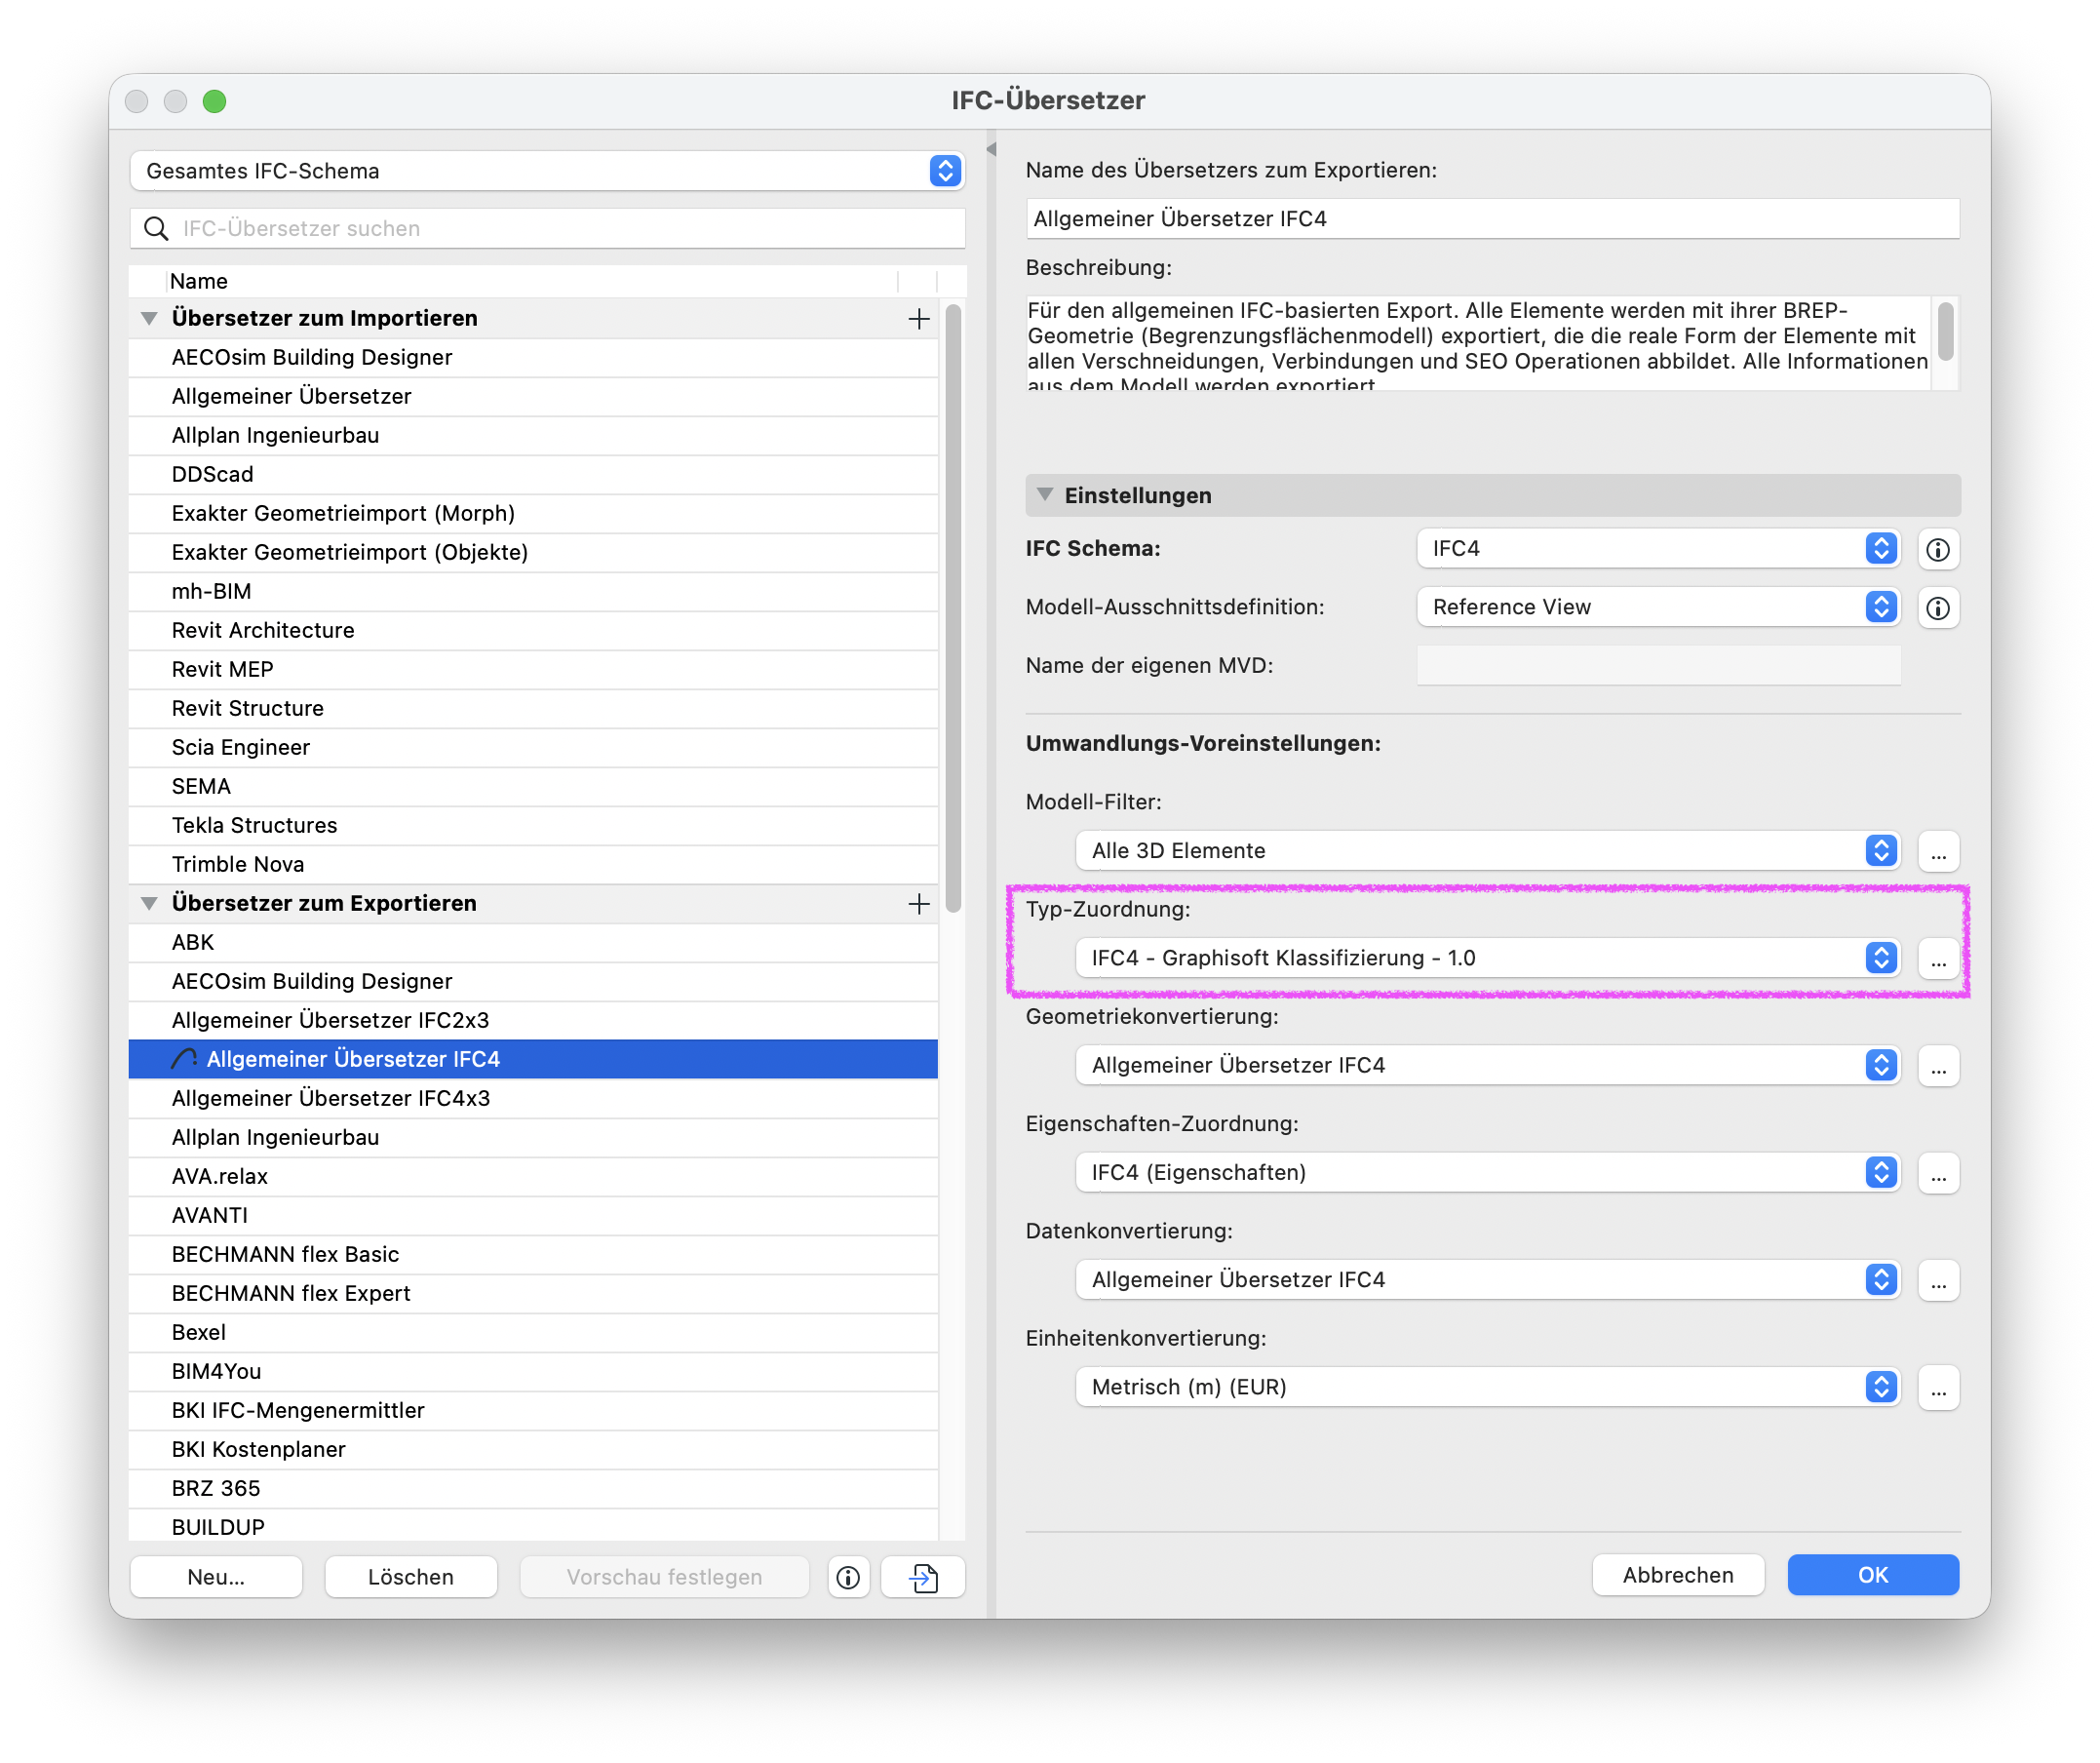This screenshot has height=1763, width=2100.
Task: Click the translator list scrollbar
Action: (x=953, y=610)
